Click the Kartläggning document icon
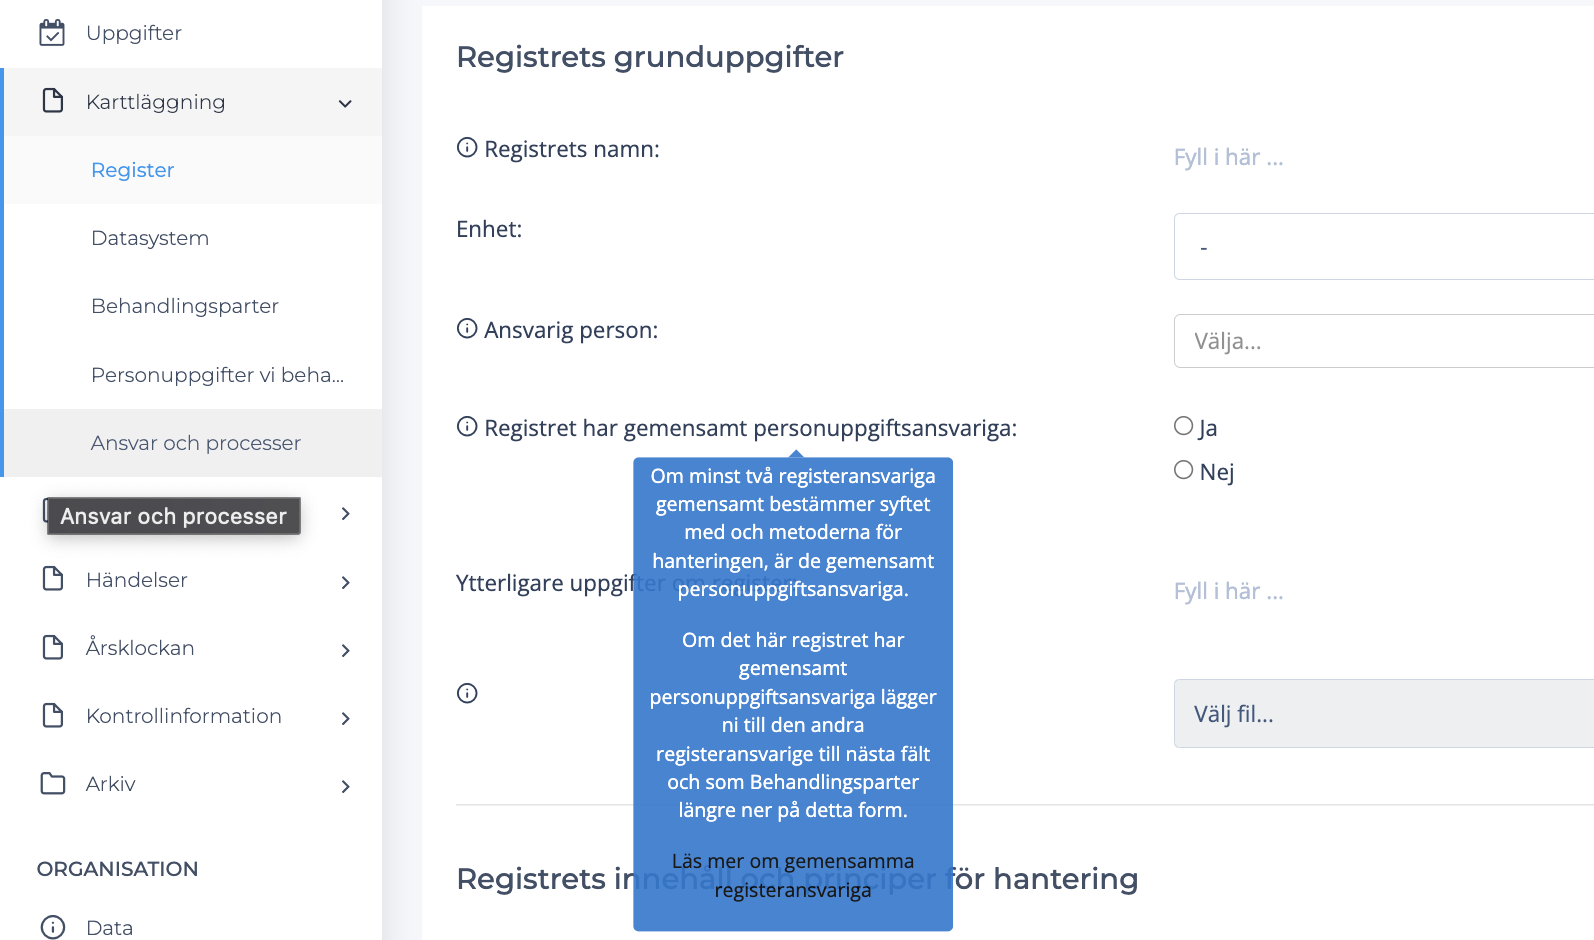This screenshot has width=1594, height=940. 53,101
